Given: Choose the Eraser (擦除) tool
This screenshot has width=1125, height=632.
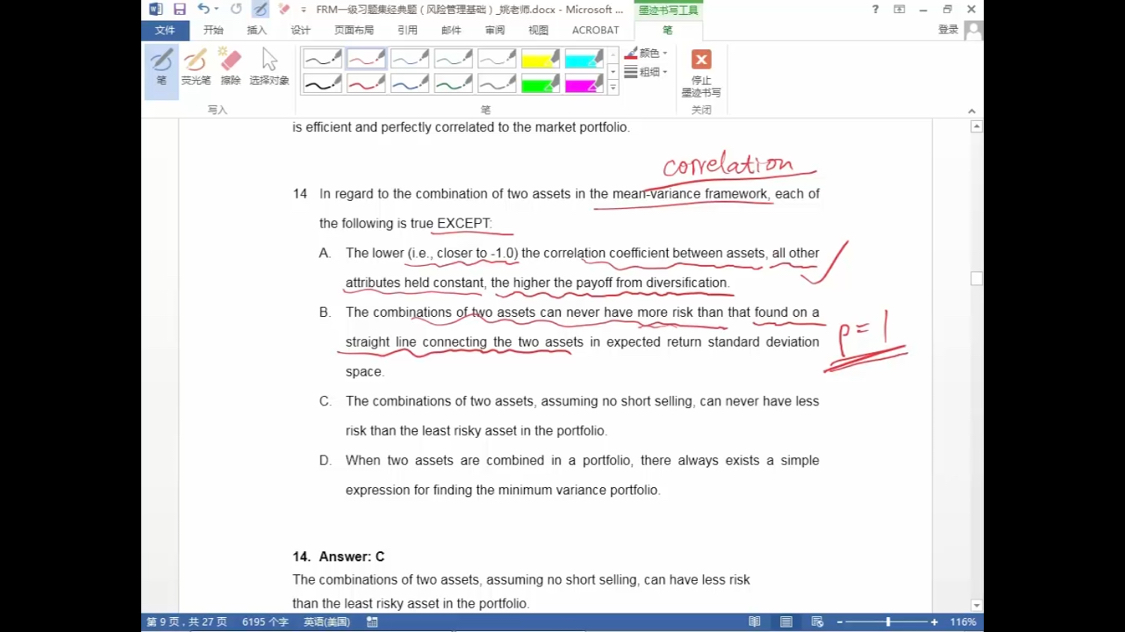Looking at the screenshot, I should tap(230, 67).
